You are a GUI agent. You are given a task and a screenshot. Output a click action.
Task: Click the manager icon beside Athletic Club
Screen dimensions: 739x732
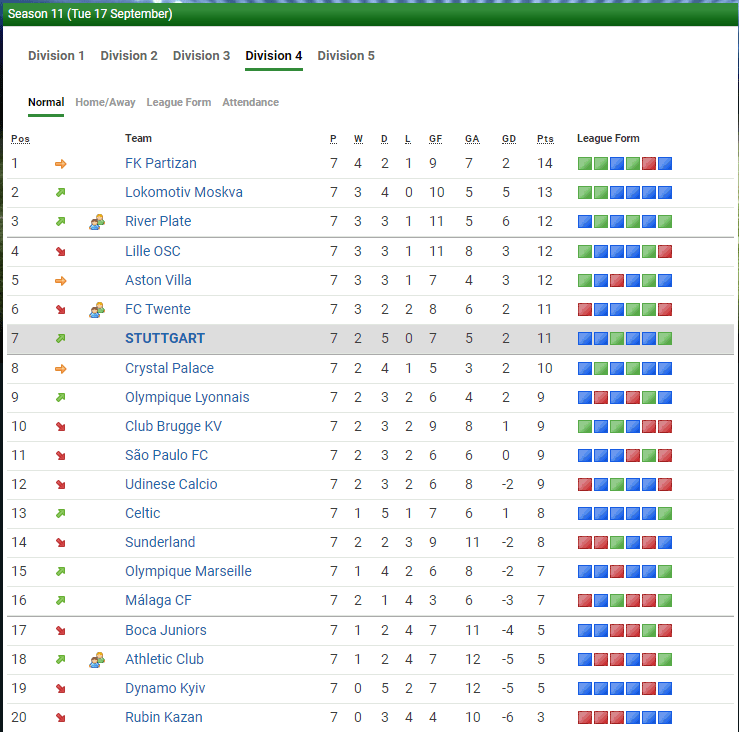pos(97,660)
